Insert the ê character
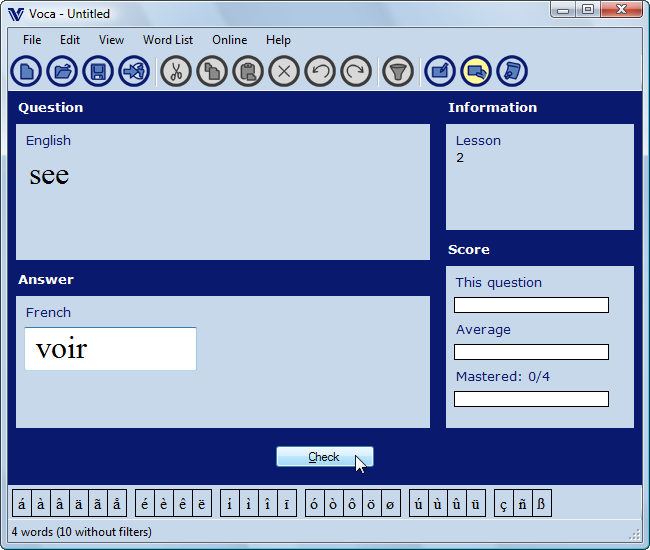 pos(183,504)
